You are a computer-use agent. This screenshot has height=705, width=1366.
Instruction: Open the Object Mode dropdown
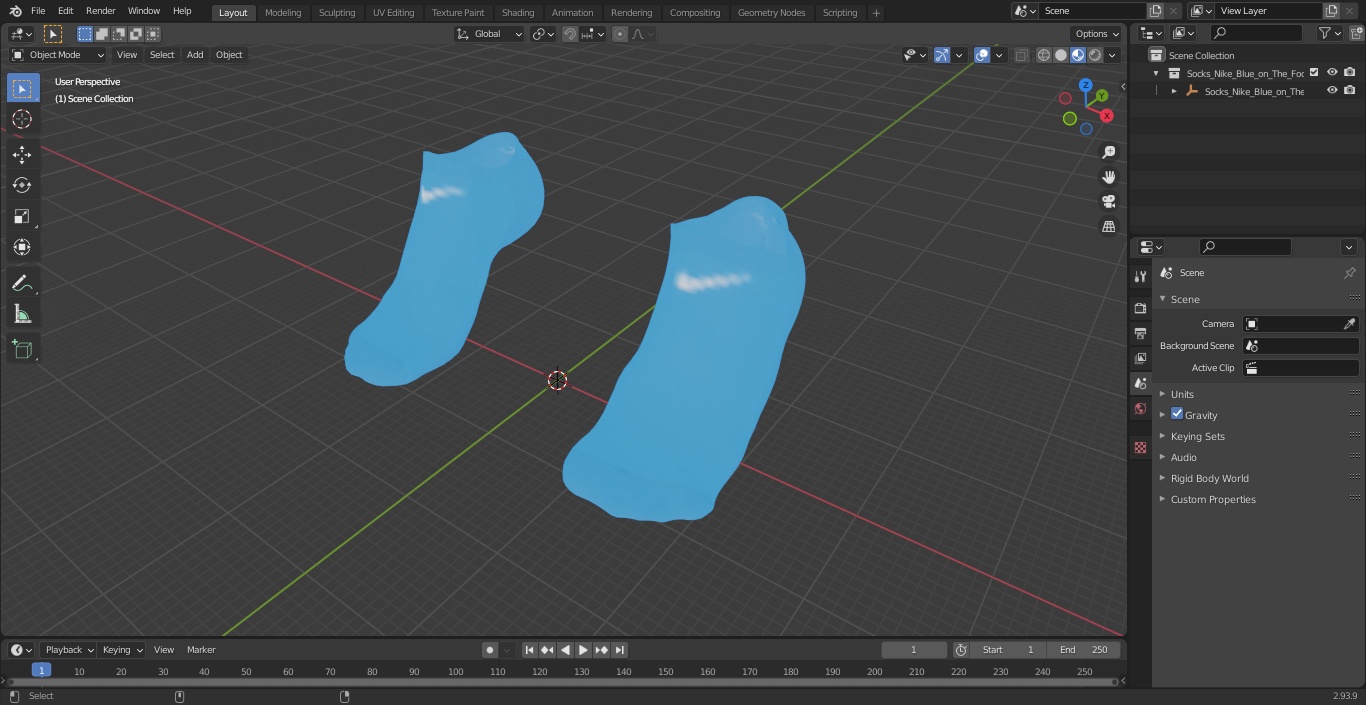(58, 55)
